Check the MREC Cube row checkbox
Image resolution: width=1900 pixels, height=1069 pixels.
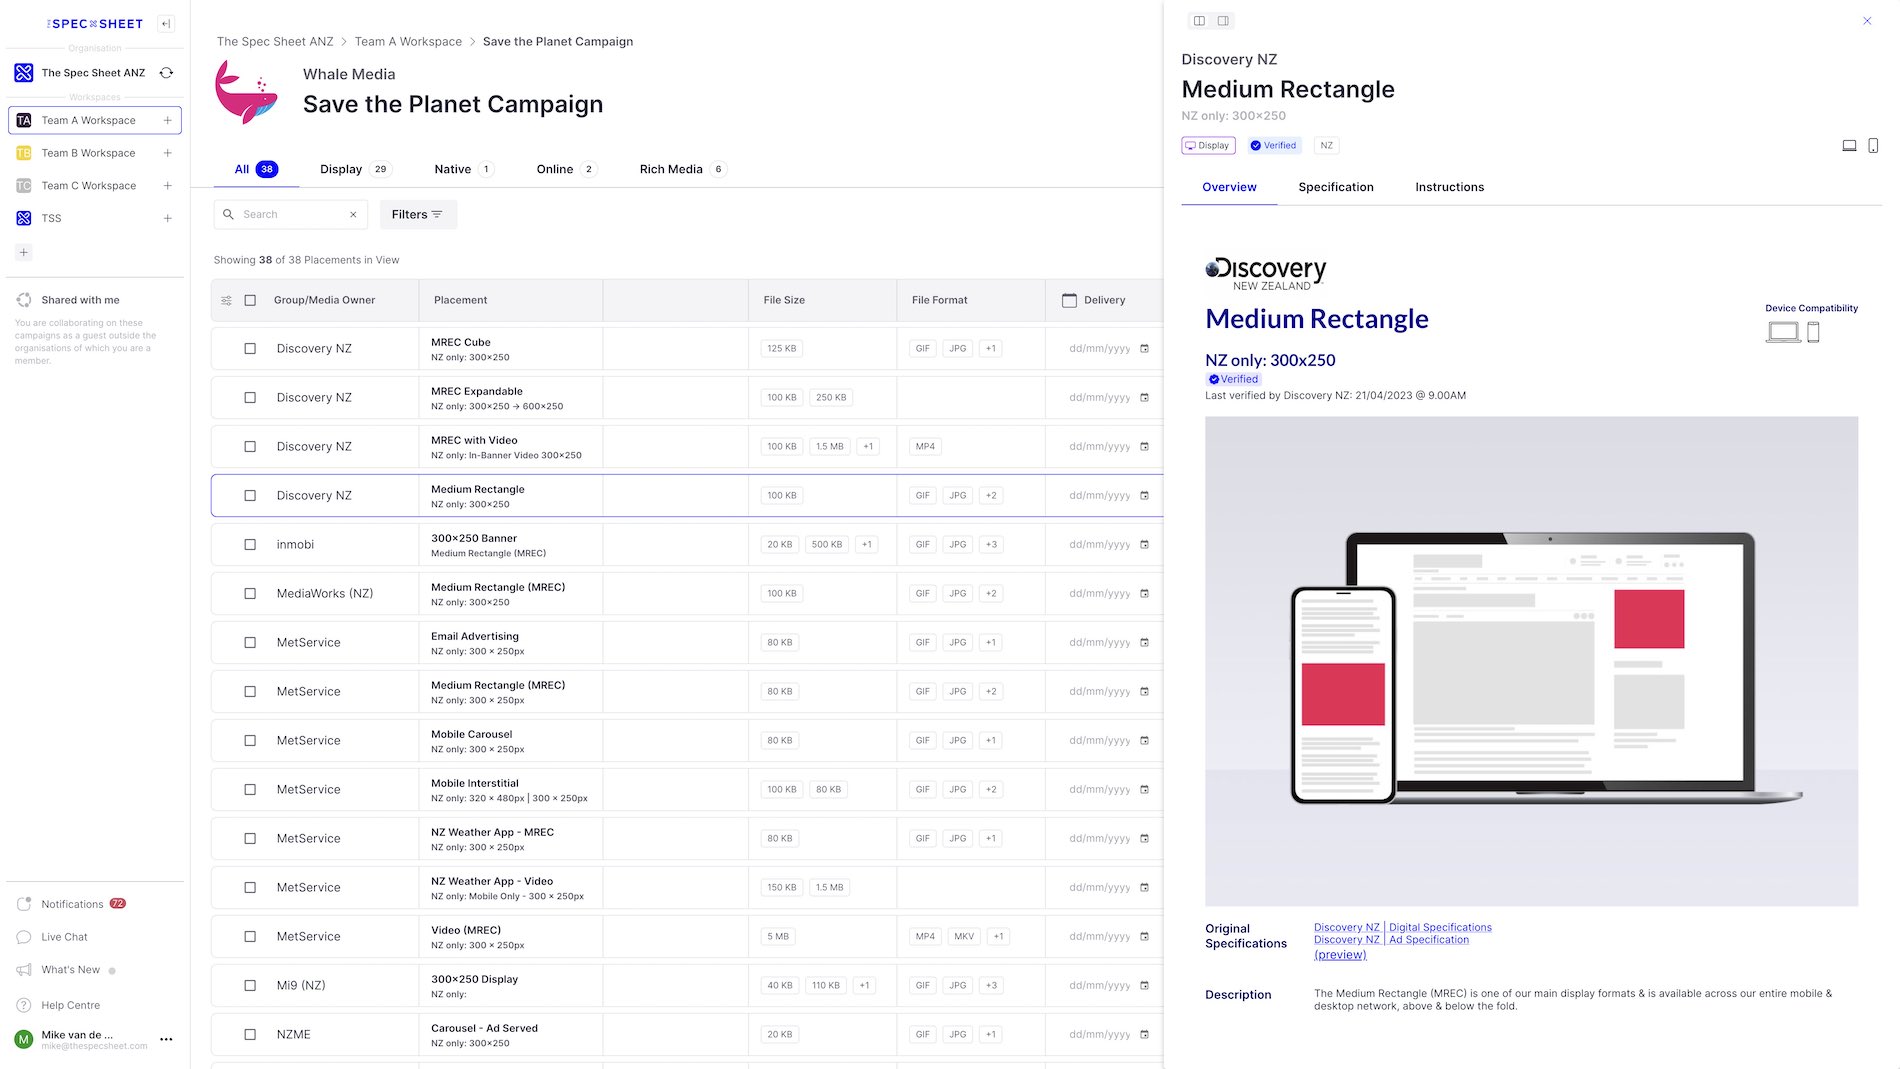click(250, 349)
